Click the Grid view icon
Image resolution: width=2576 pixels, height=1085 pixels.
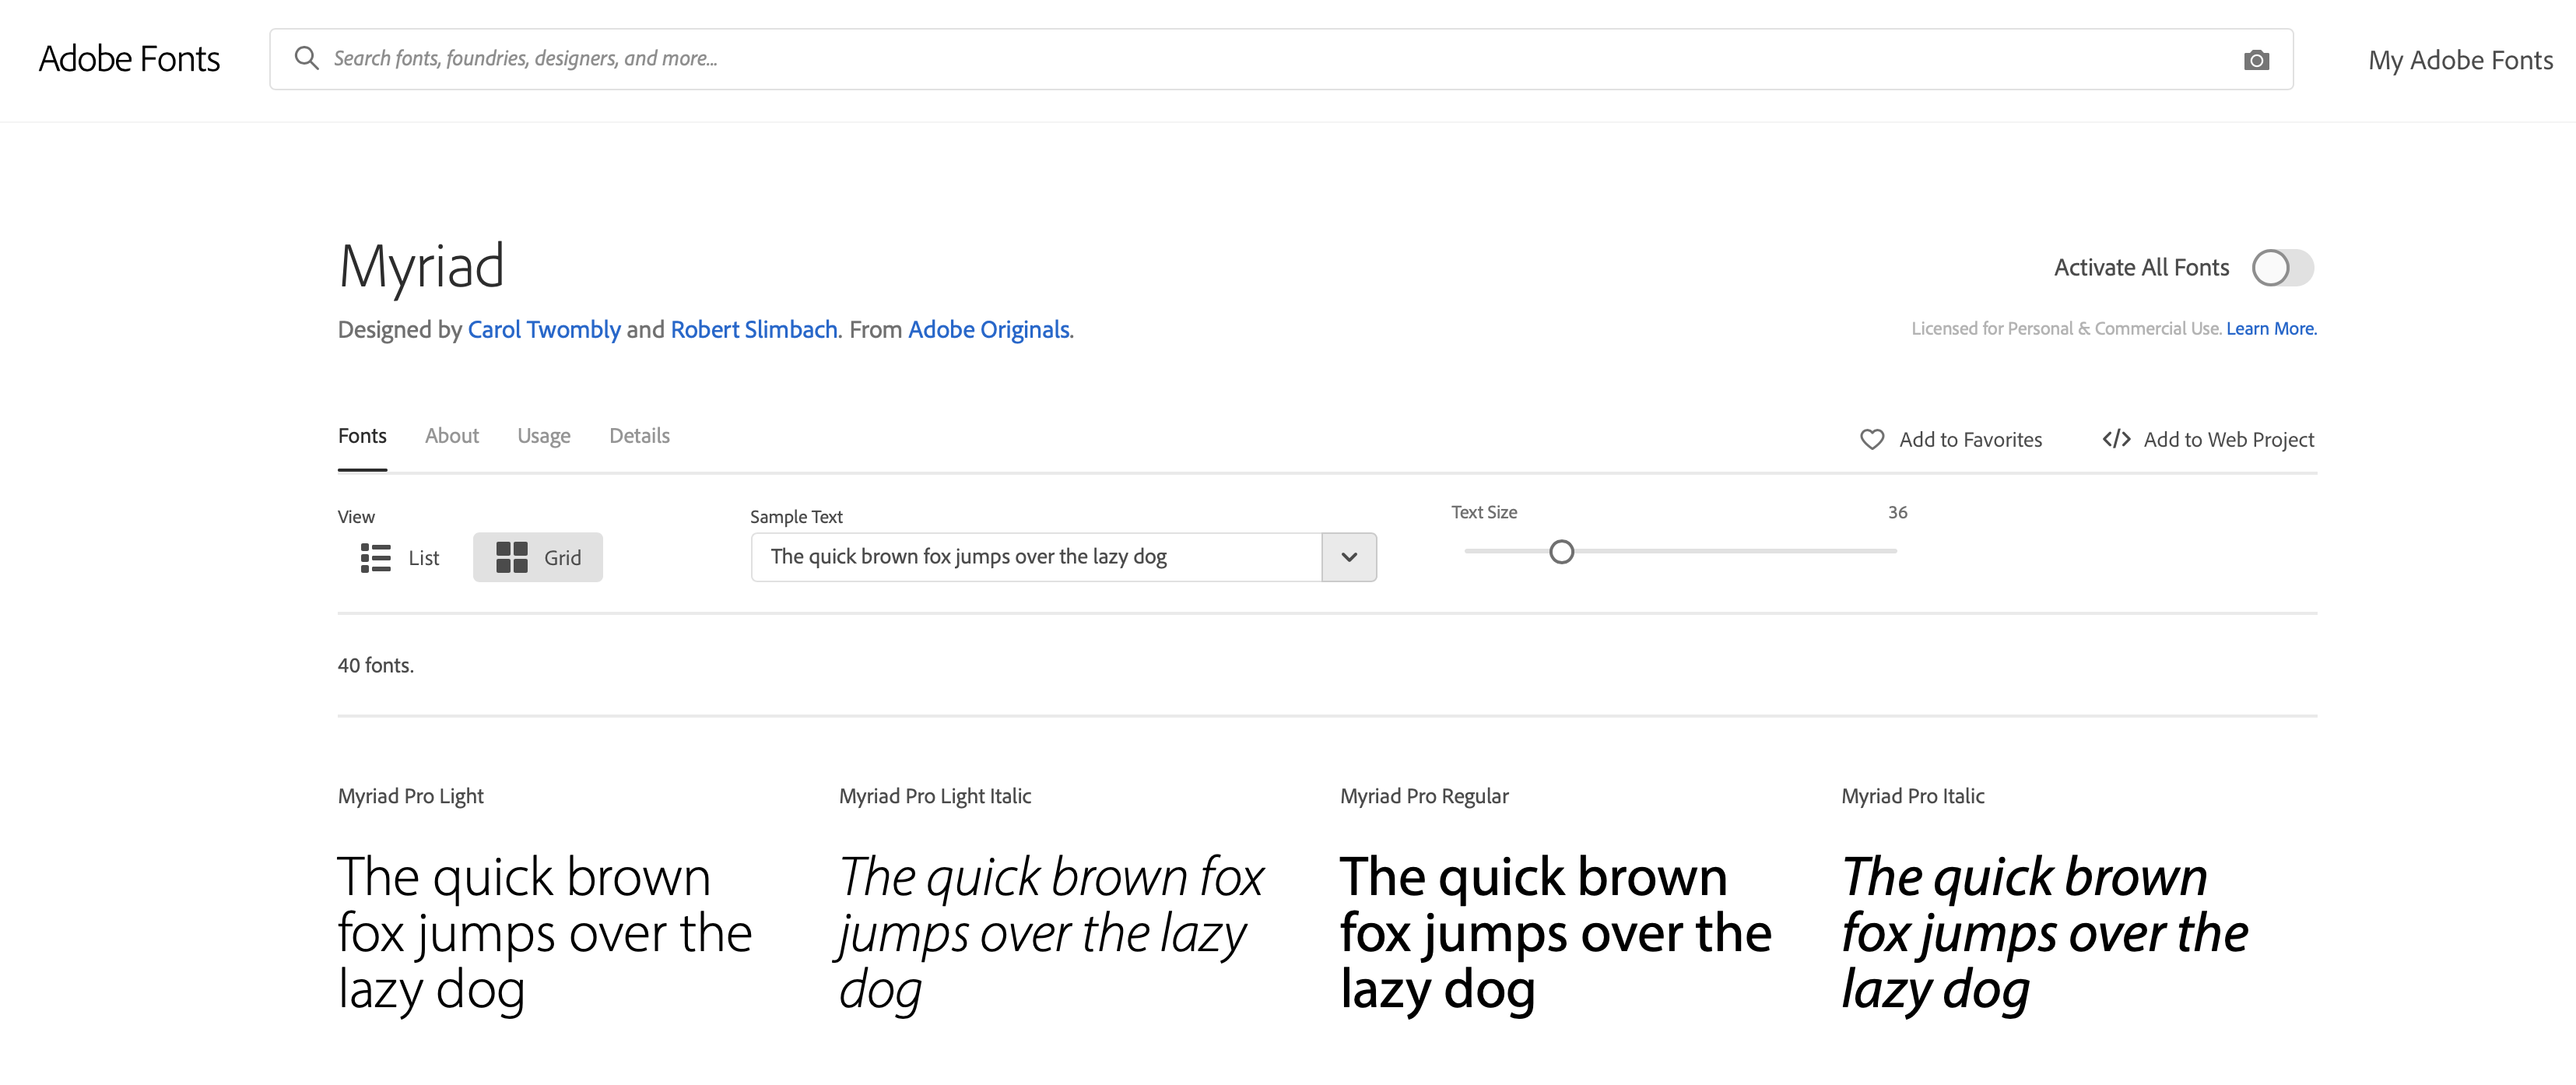pos(512,558)
